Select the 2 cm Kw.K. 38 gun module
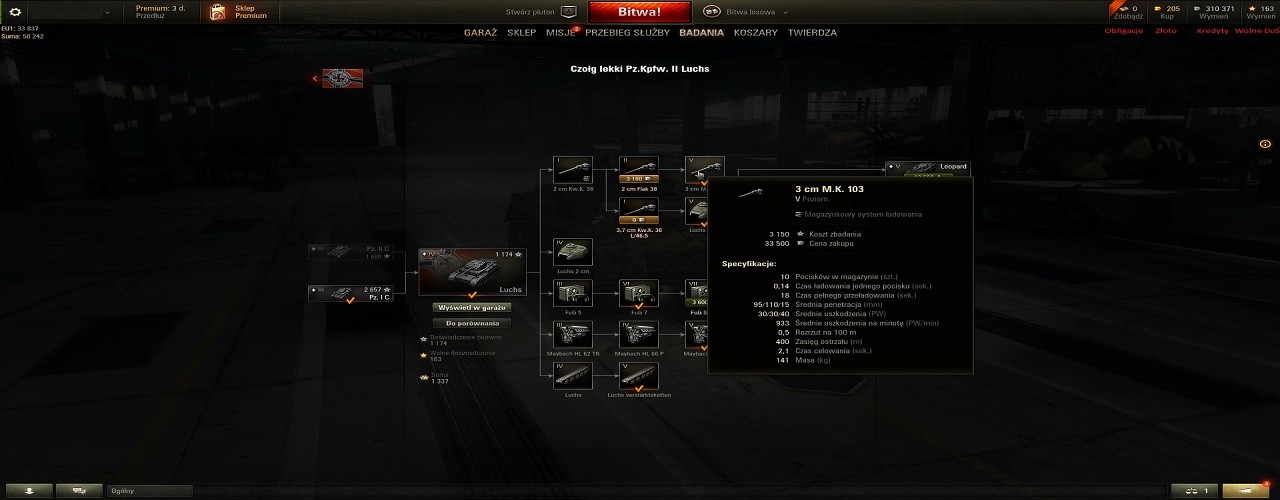1280x500 pixels. [x=573, y=169]
